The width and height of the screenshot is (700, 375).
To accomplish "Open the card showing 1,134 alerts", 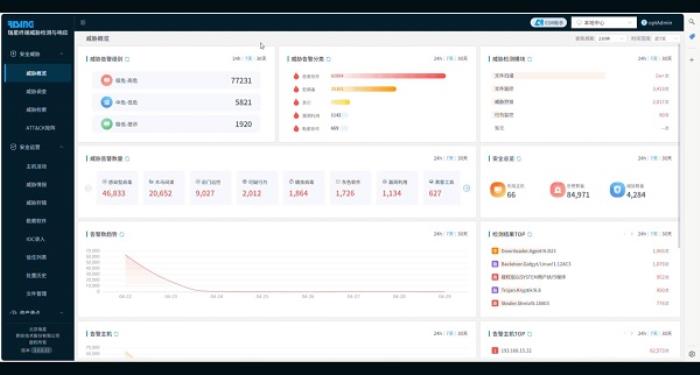I will [397, 188].
